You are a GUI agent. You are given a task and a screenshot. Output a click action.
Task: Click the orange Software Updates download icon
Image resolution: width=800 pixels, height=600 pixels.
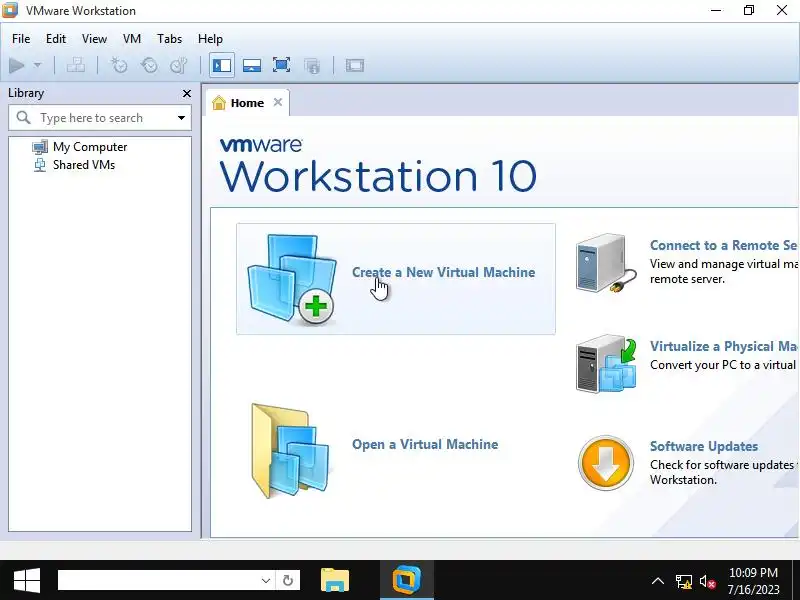click(x=606, y=463)
